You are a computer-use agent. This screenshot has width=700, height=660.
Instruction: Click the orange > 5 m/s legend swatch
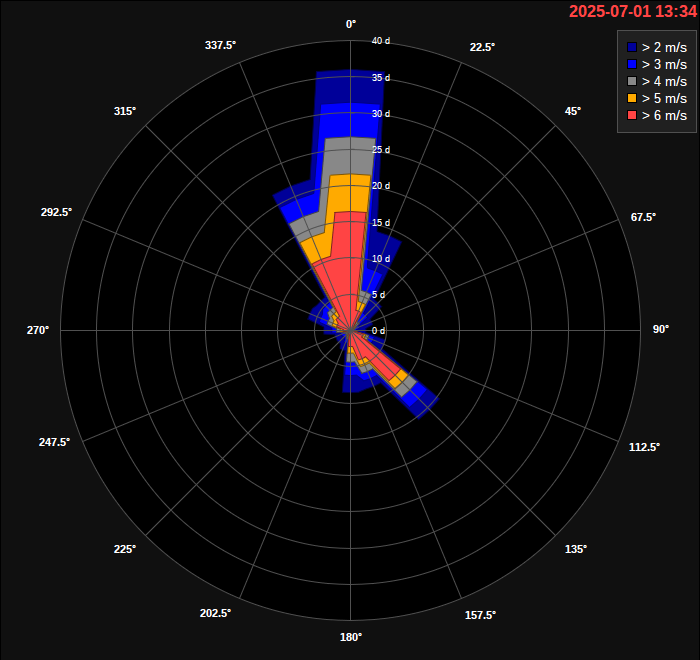click(x=632, y=98)
